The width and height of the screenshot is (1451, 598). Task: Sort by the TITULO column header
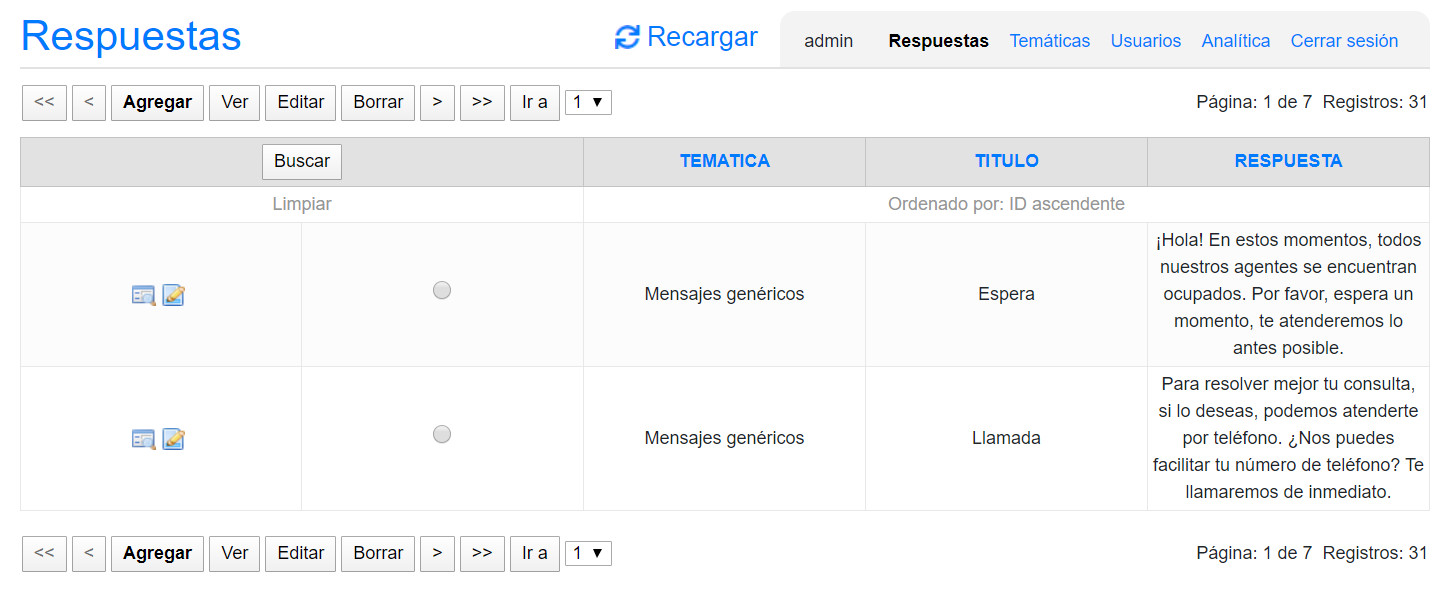pyautogui.click(x=1006, y=161)
